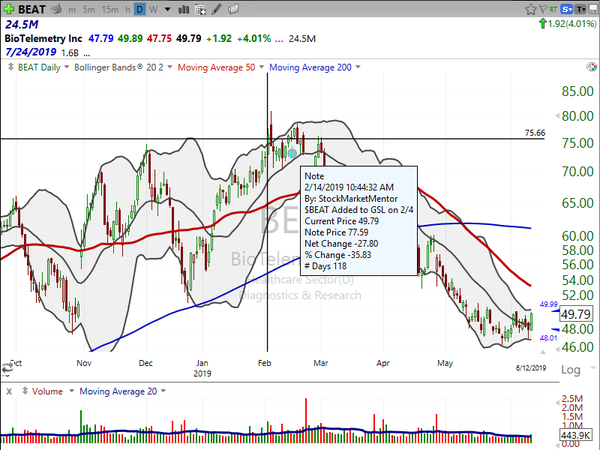The width and height of the screenshot is (600, 450).
Task: Open the Bollinger Bands 20 2 dropdown
Action: point(170,67)
